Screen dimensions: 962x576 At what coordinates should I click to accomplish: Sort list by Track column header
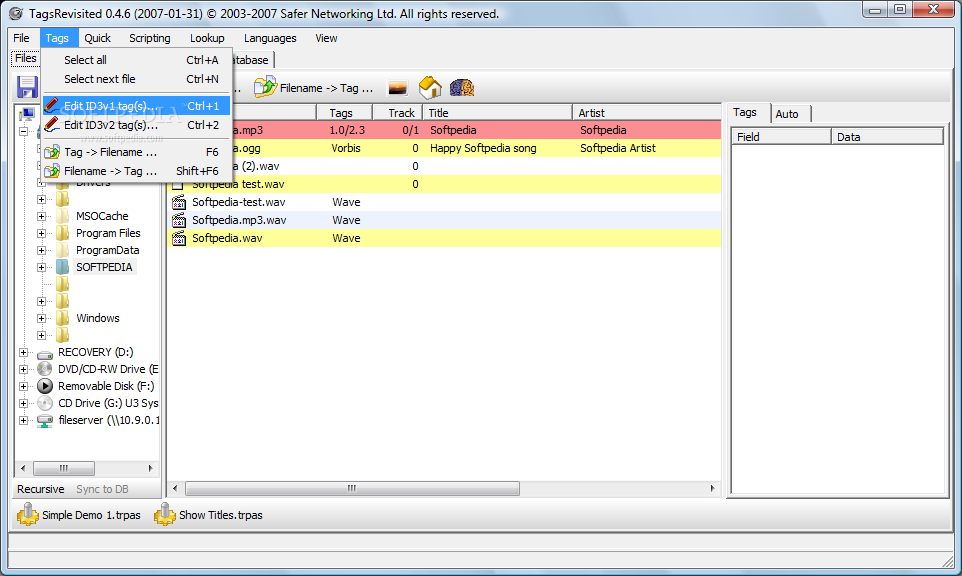point(398,113)
